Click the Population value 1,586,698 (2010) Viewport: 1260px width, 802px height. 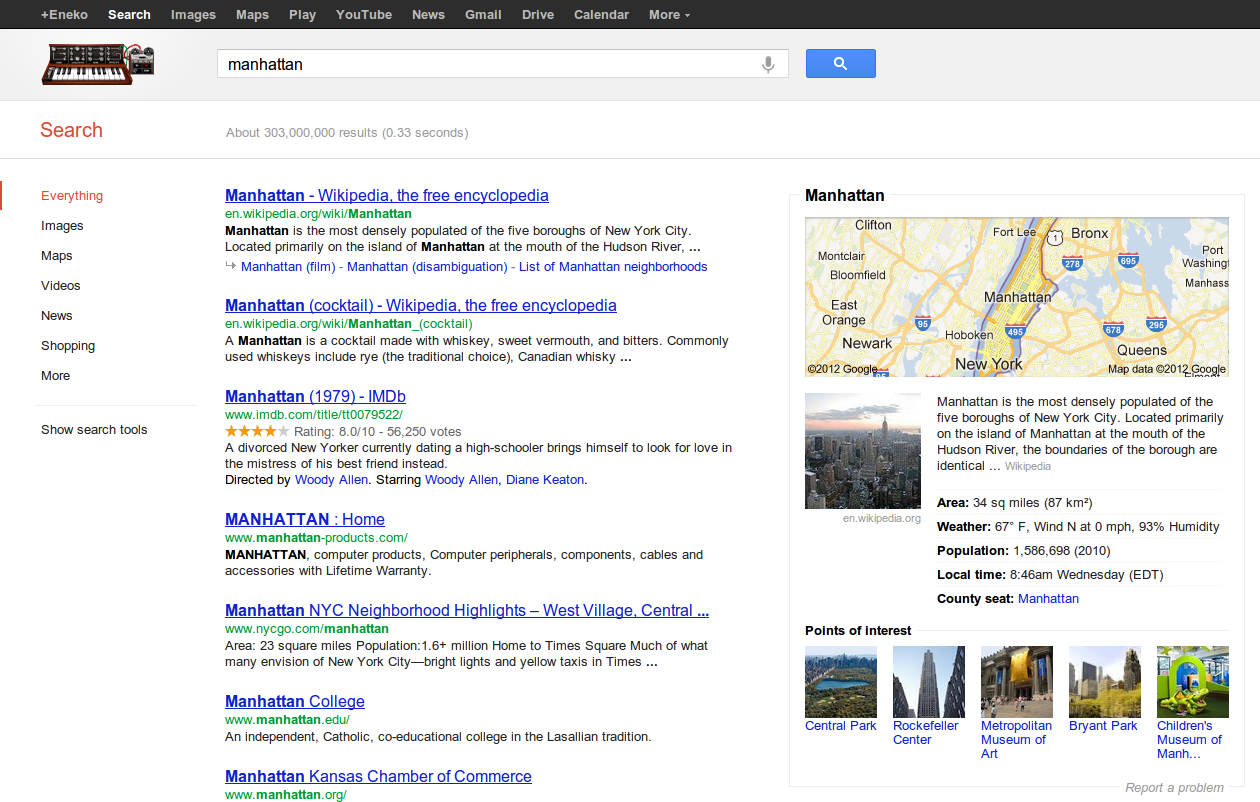click(x=1062, y=551)
